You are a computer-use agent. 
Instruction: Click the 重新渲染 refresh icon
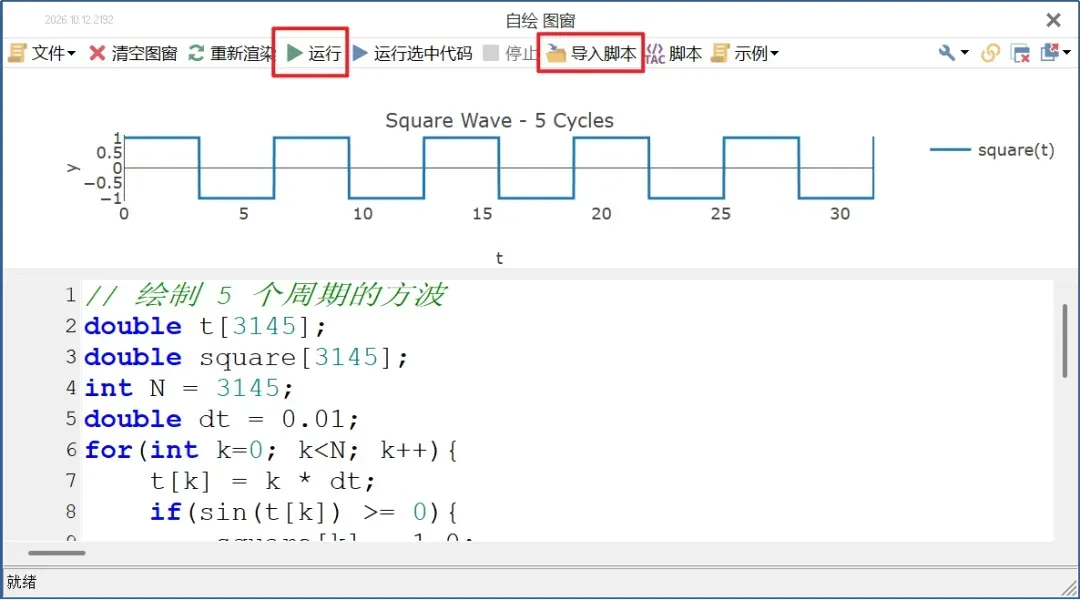pos(196,53)
